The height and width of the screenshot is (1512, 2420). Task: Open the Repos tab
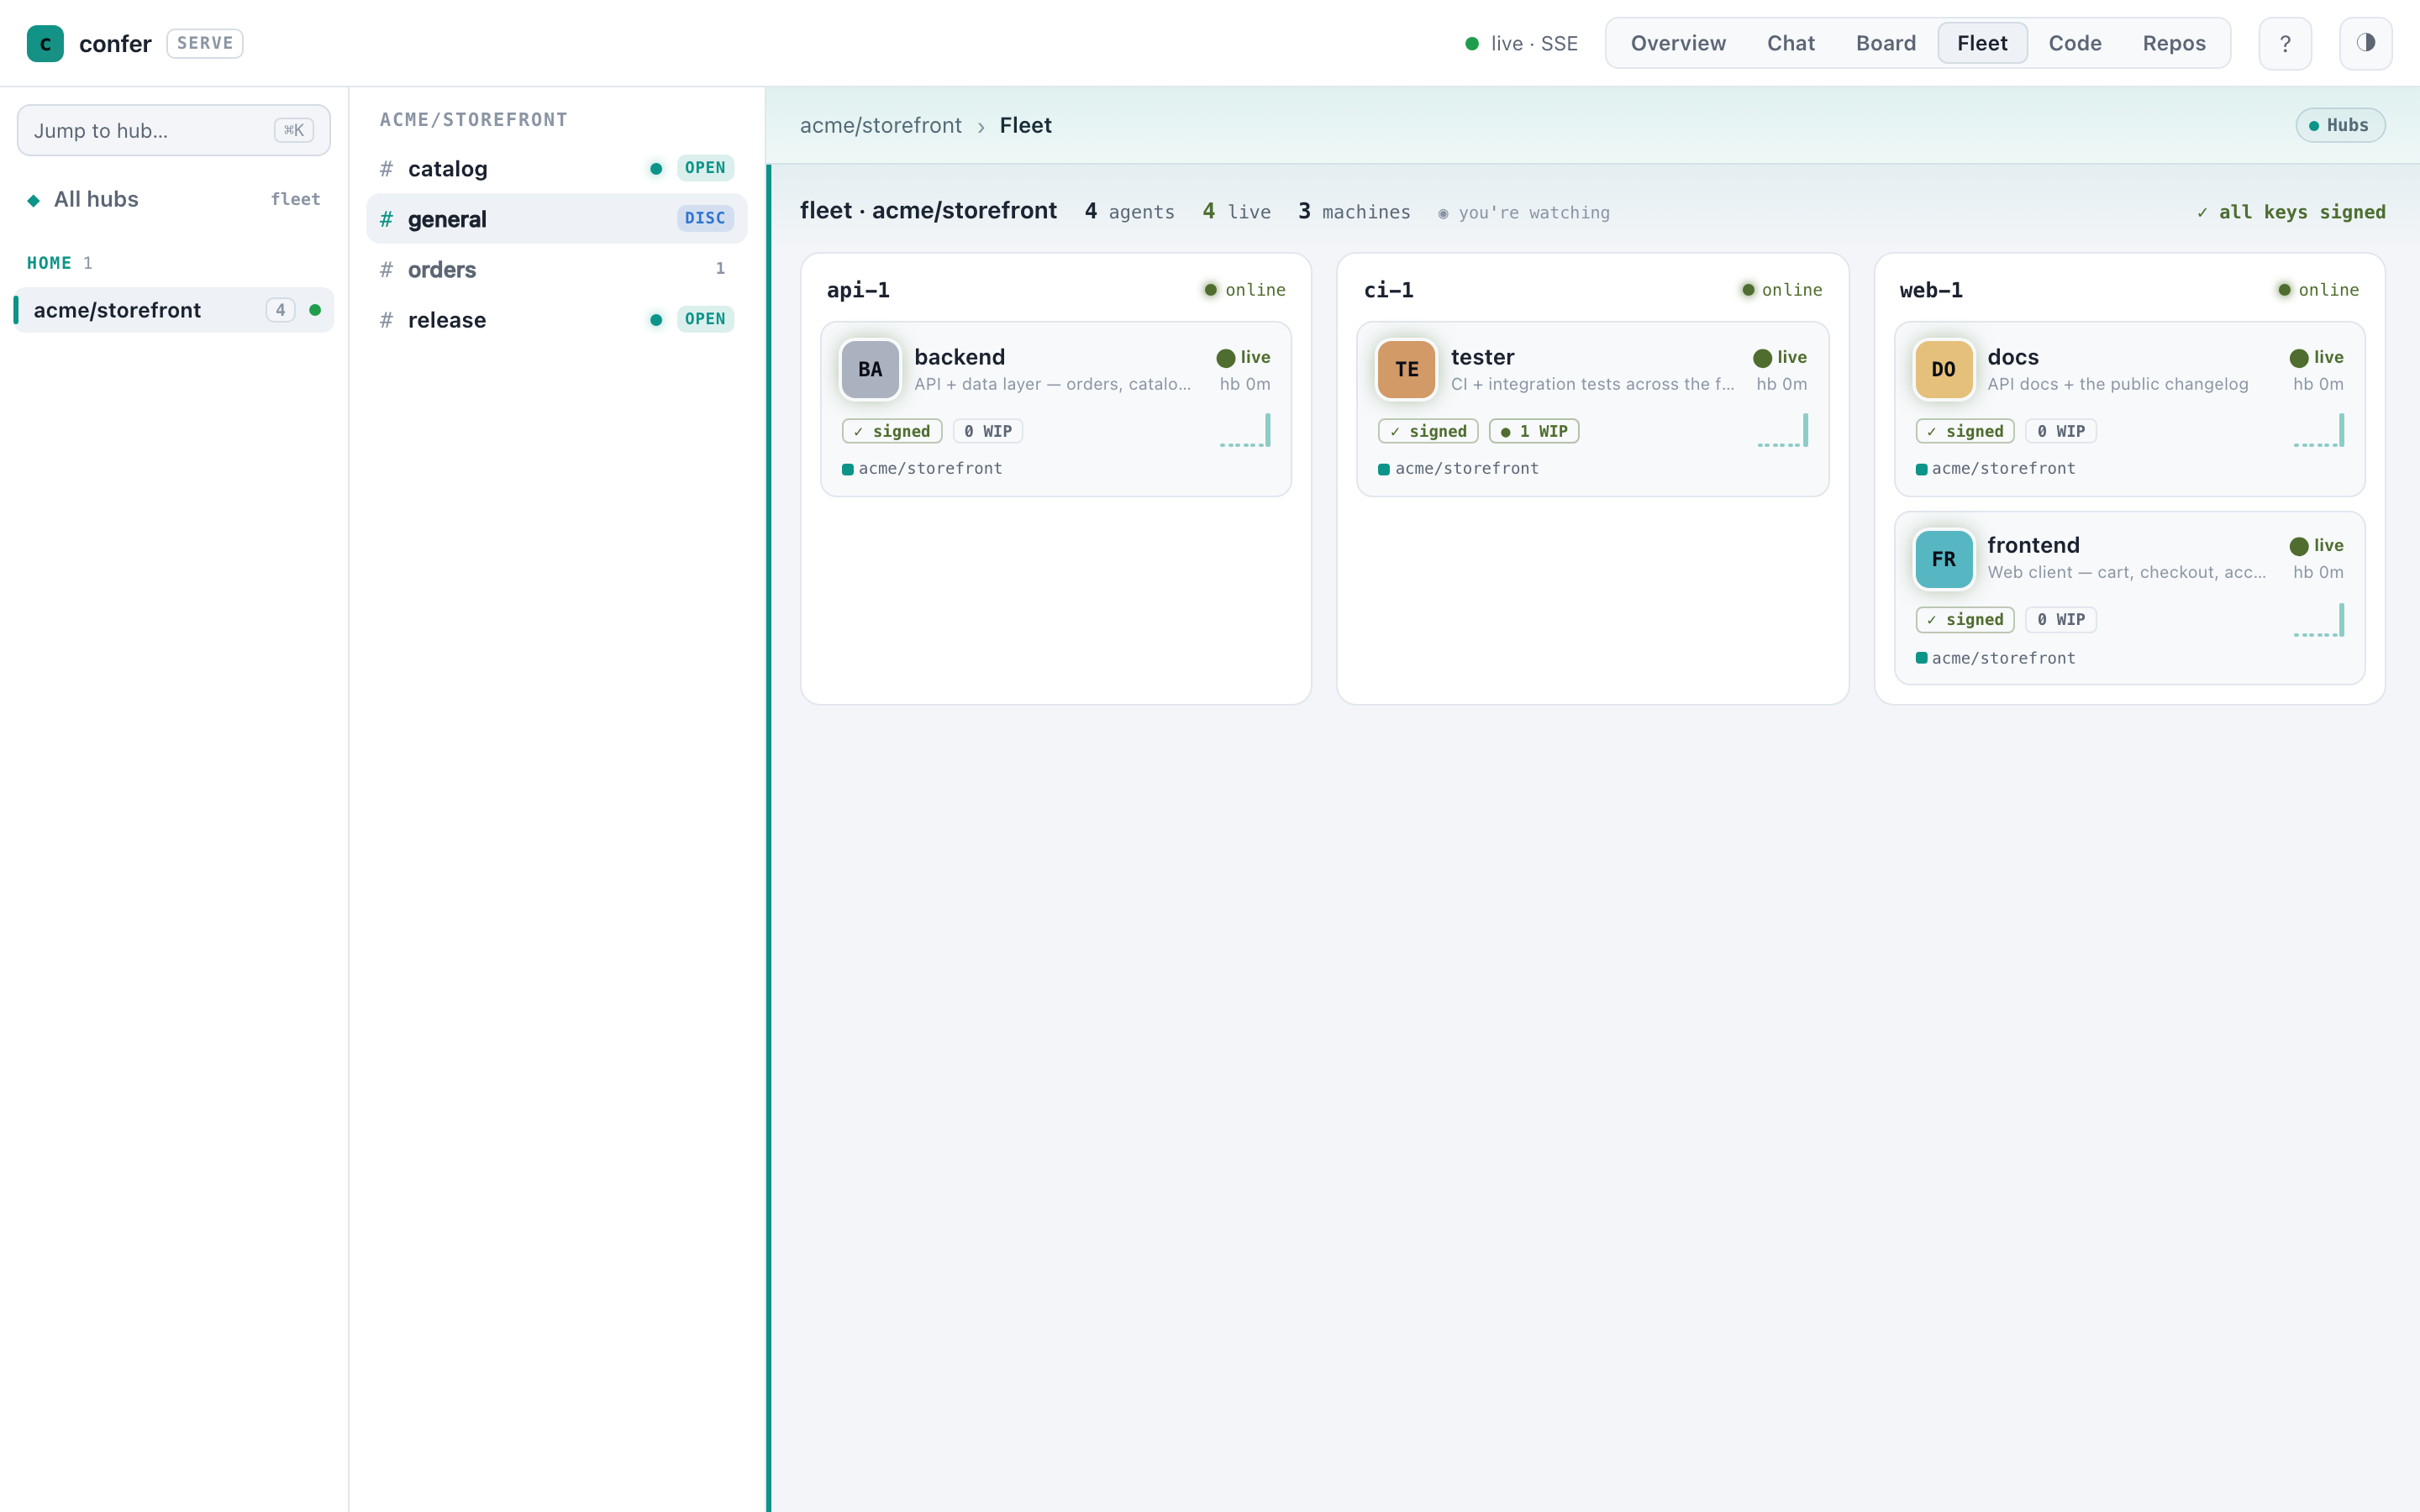coord(2173,43)
